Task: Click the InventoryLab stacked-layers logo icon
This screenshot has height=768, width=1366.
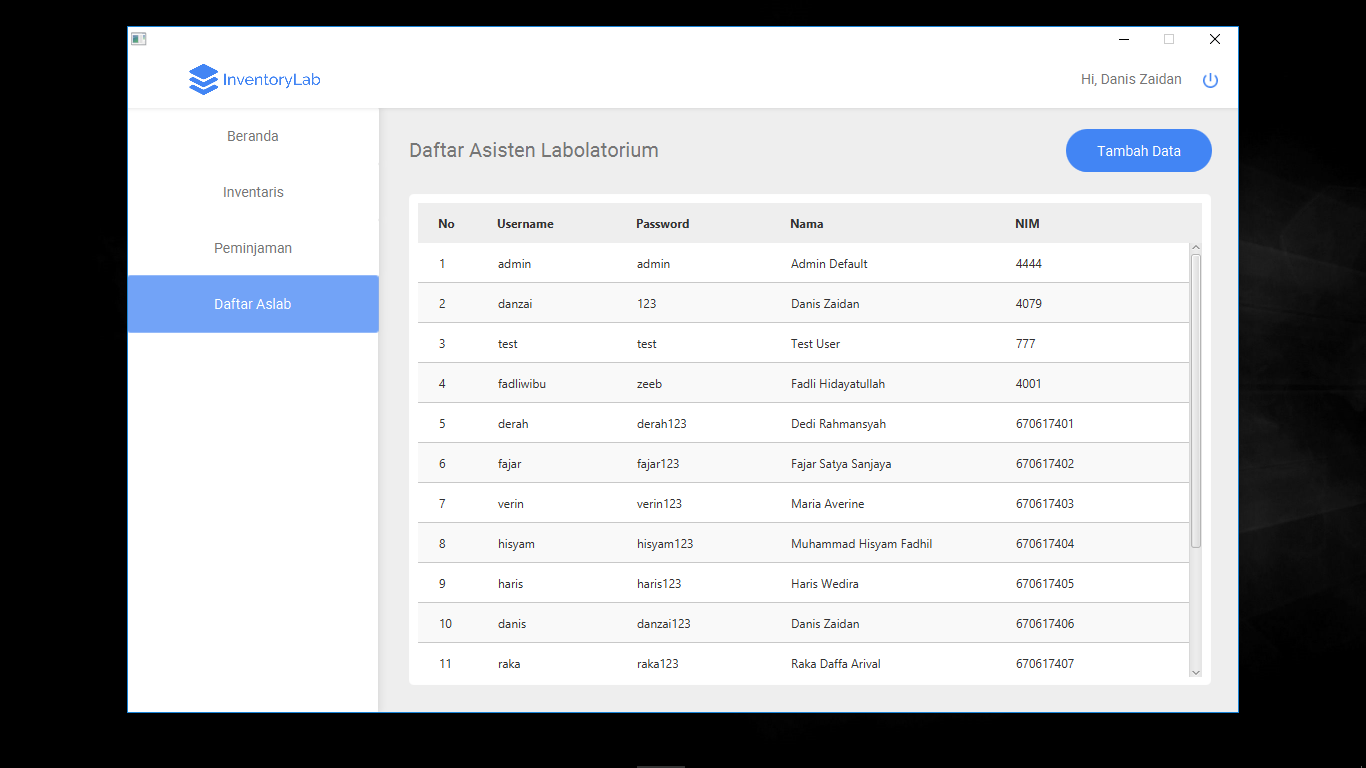Action: 202,79
